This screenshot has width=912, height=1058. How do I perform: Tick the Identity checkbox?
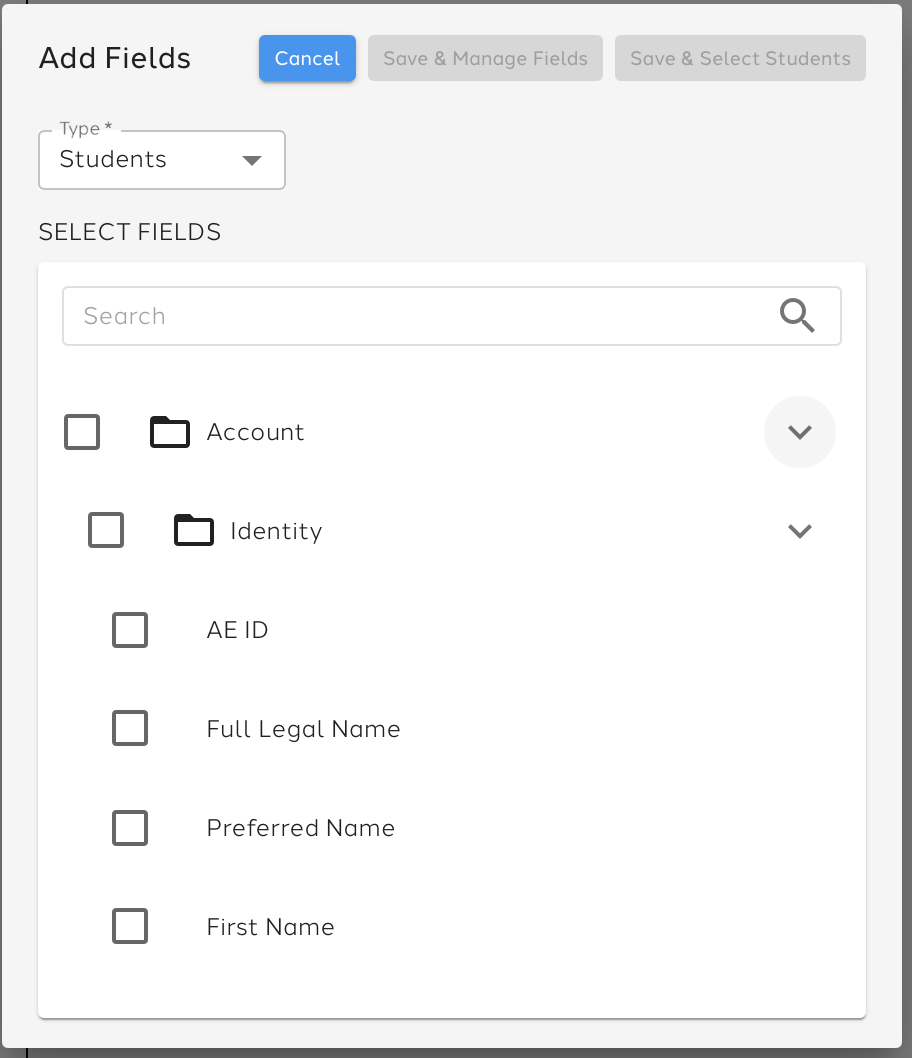[x=106, y=531]
